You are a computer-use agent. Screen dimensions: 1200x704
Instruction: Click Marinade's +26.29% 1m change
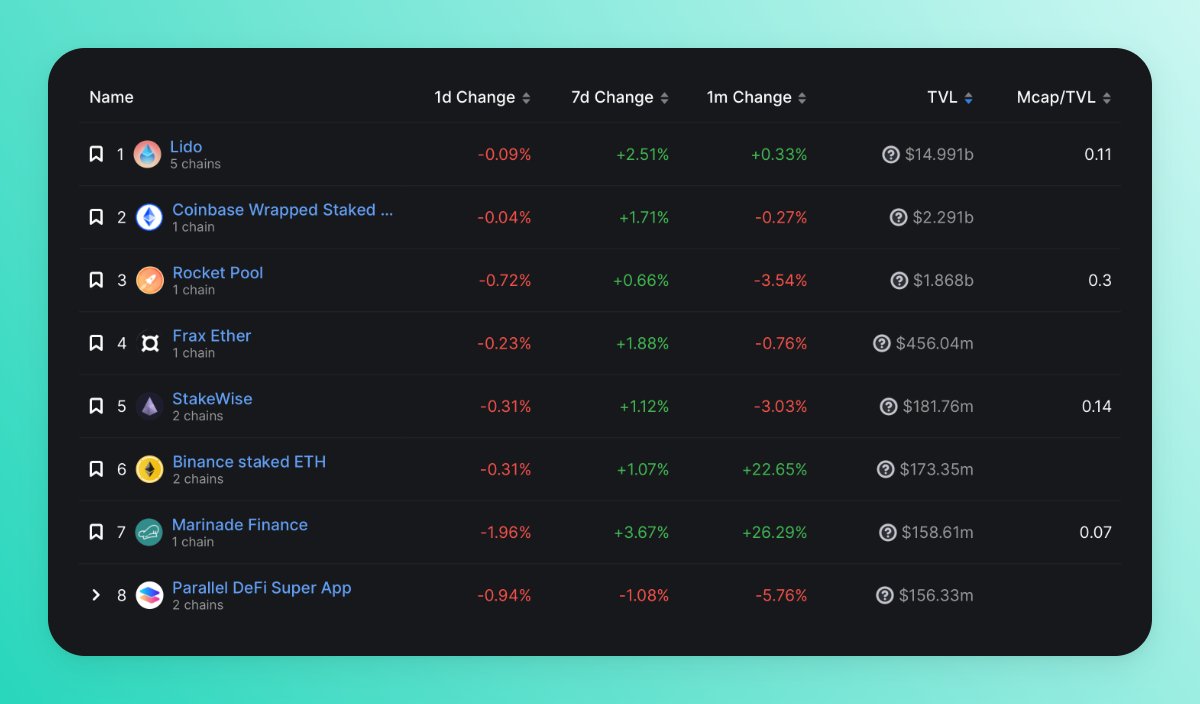[x=775, y=532]
